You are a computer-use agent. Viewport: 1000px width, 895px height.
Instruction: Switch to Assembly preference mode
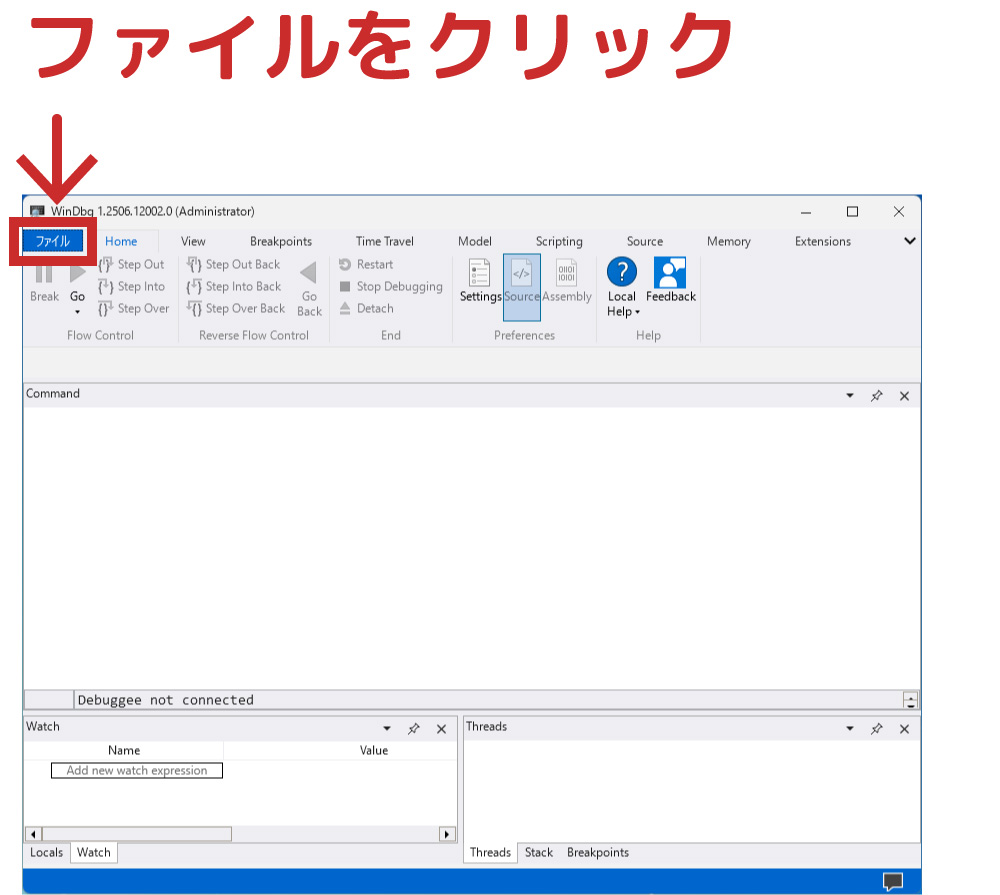[x=566, y=273]
